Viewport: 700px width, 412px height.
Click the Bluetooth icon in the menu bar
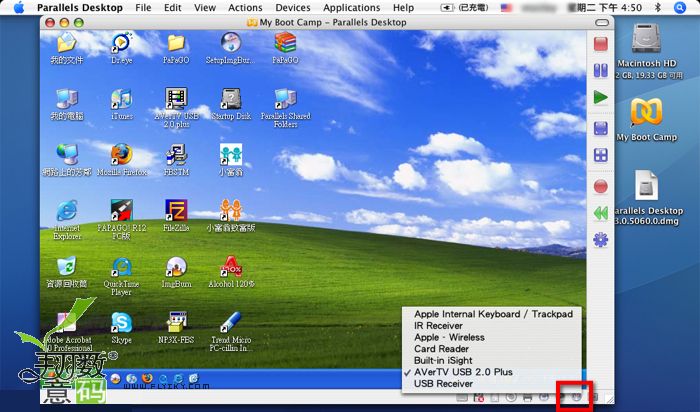coord(658,8)
